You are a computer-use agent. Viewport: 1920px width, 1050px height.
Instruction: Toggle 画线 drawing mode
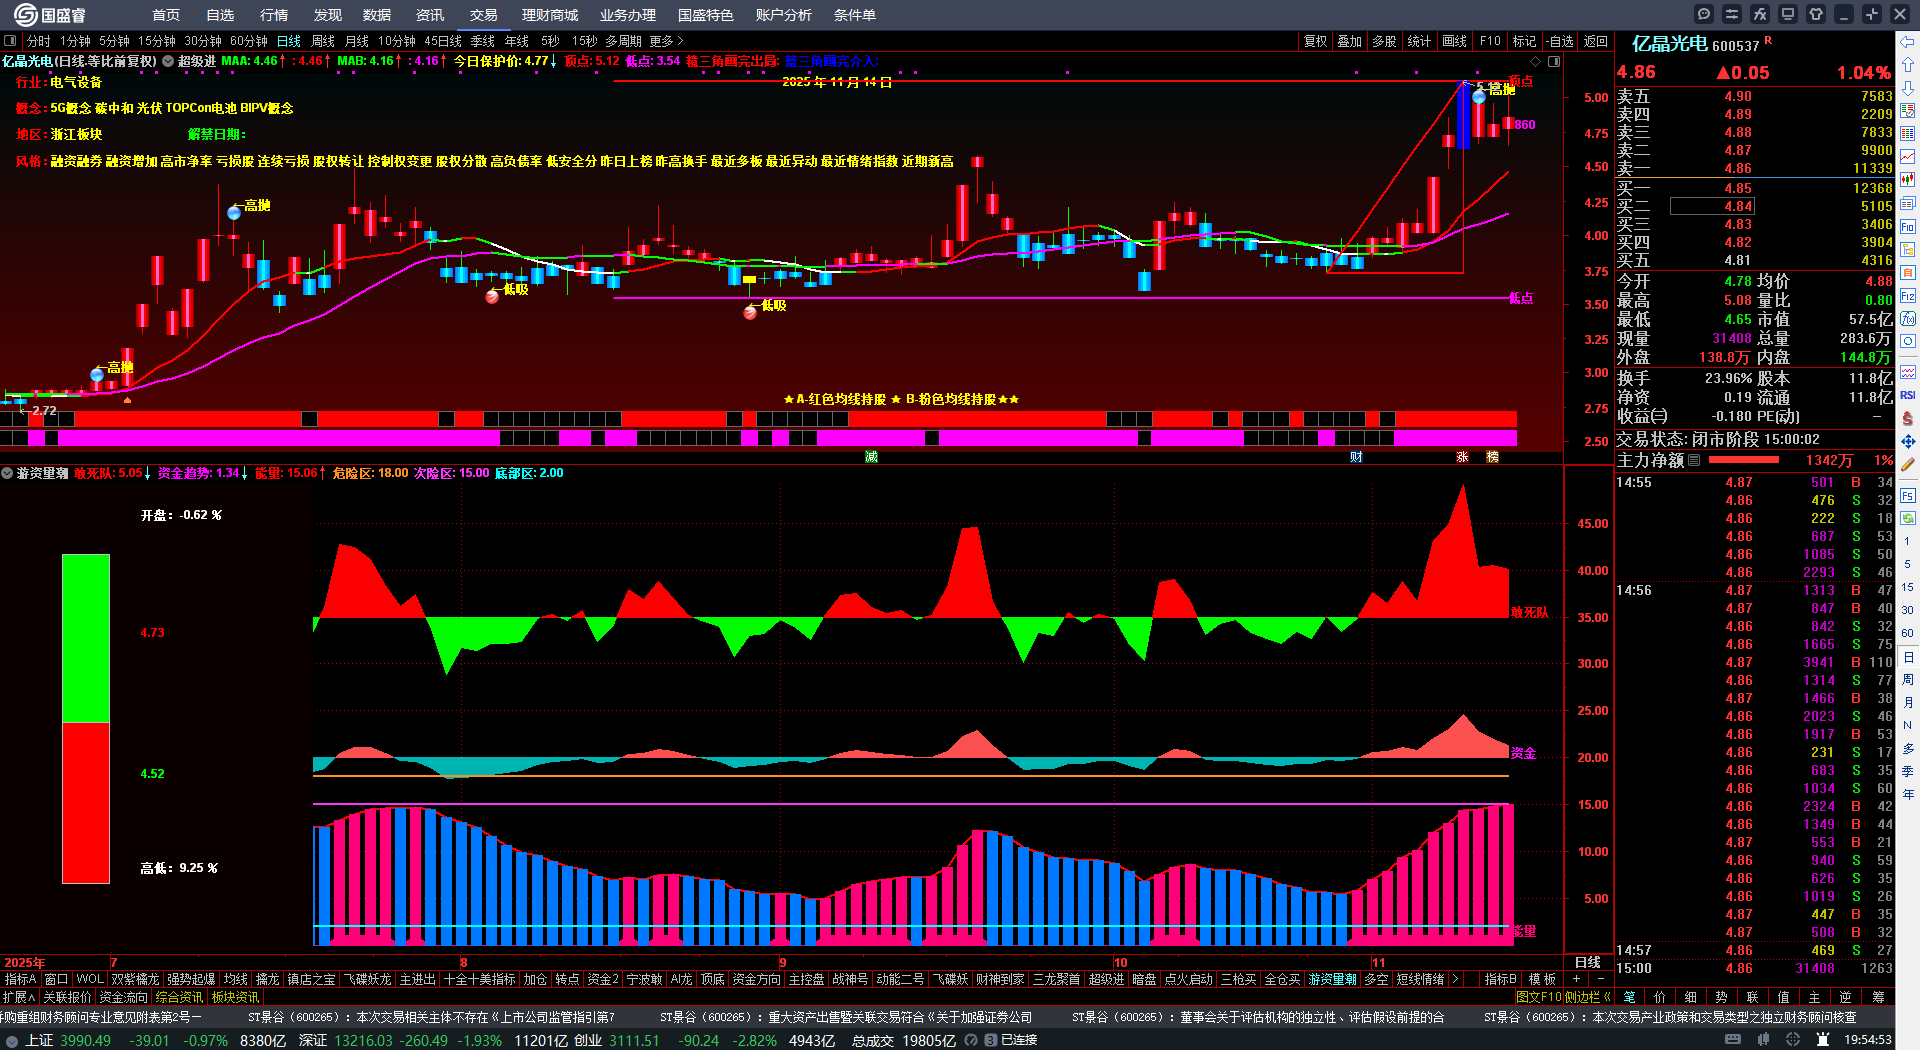(x=1455, y=41)
